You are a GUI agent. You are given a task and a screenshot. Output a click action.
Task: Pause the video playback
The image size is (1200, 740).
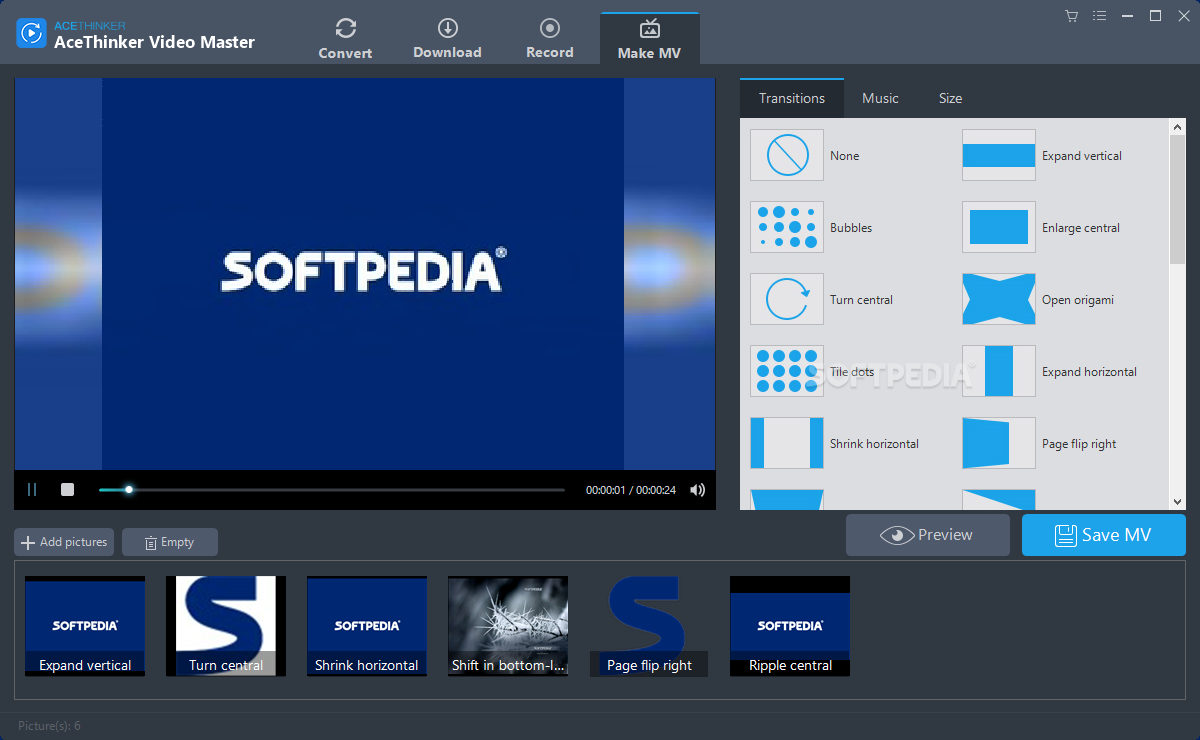32,489
